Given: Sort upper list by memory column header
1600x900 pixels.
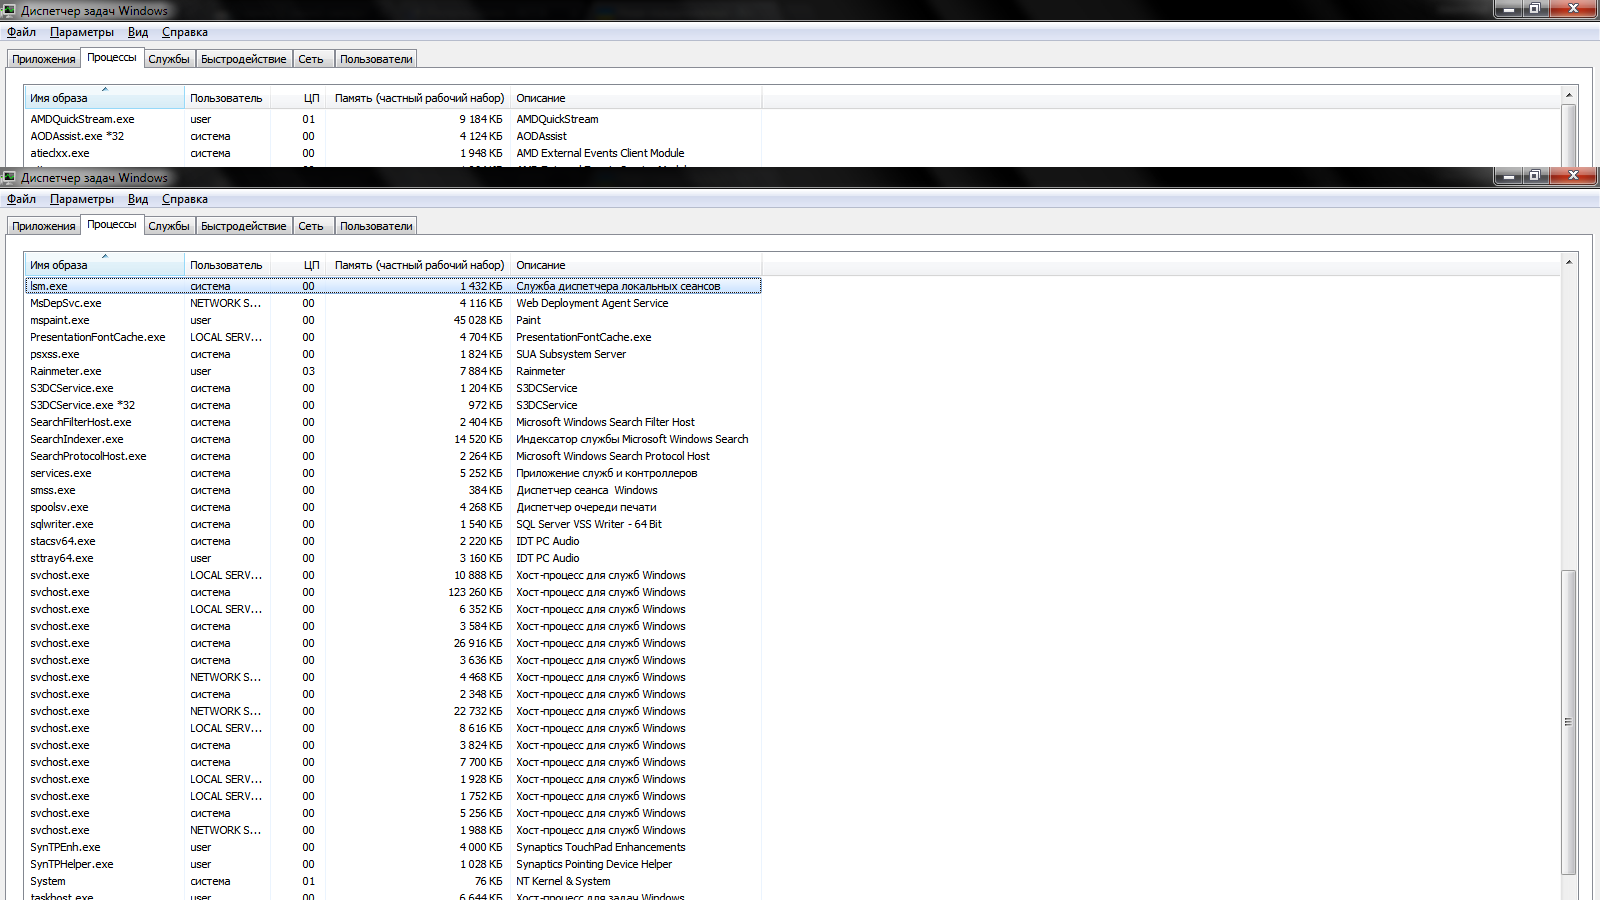Looking at the screenshot, I should pos(418,98).
